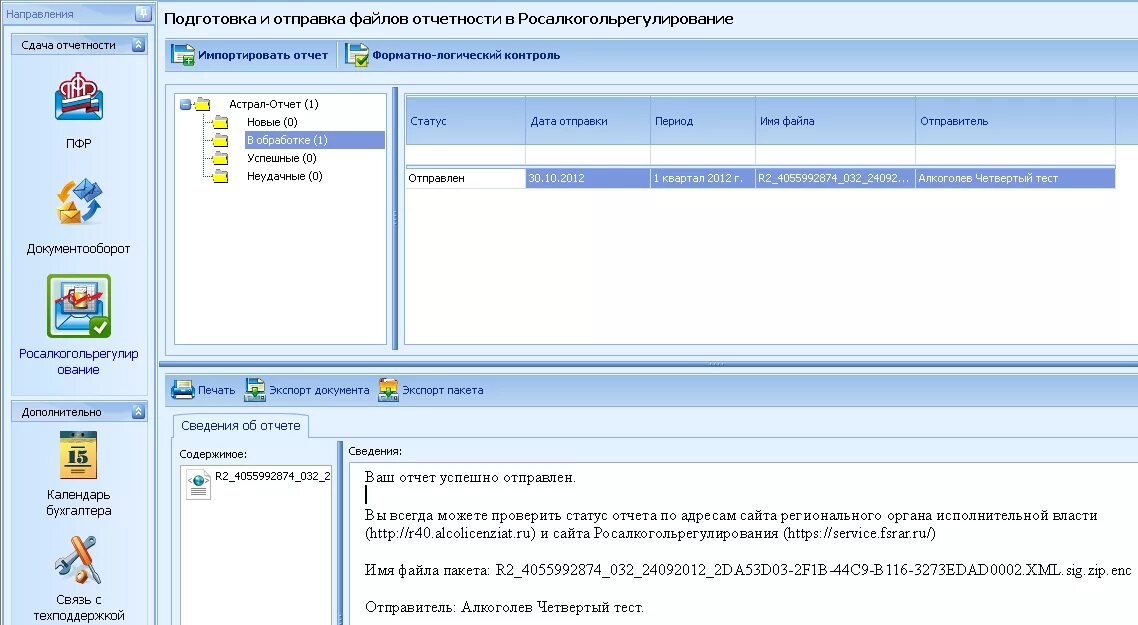
Task: Click the Успешные folder icon
Action: (220, 158)
